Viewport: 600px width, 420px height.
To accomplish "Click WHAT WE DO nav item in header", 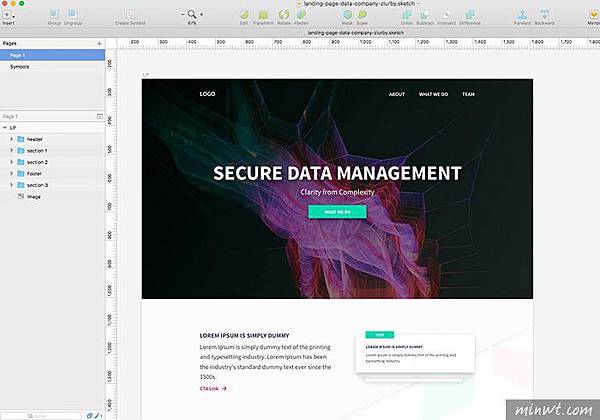I will tap(433, 94).
